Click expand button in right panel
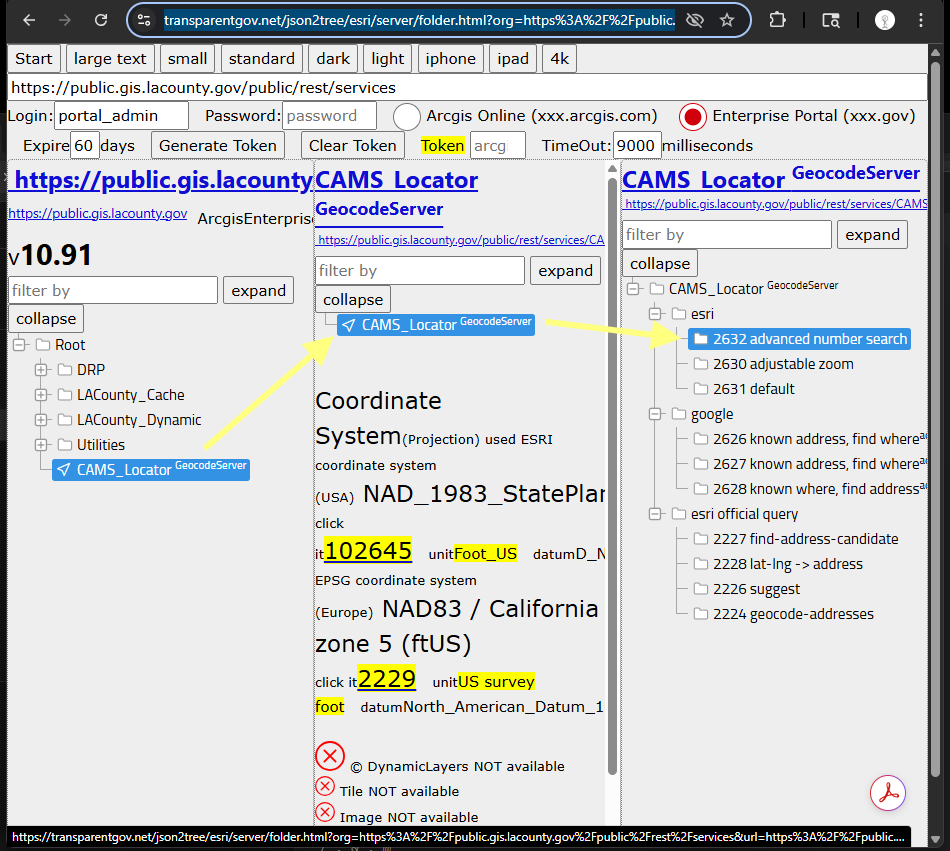Image resolution: width=950 pixels, height=851 pixels. point(872,234)
